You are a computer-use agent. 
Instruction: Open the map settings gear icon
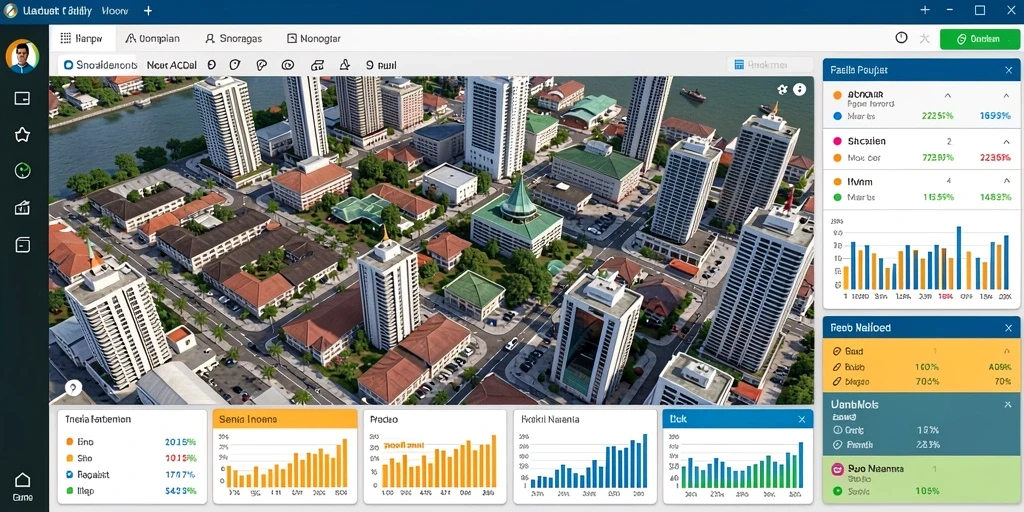pos(782,89)
